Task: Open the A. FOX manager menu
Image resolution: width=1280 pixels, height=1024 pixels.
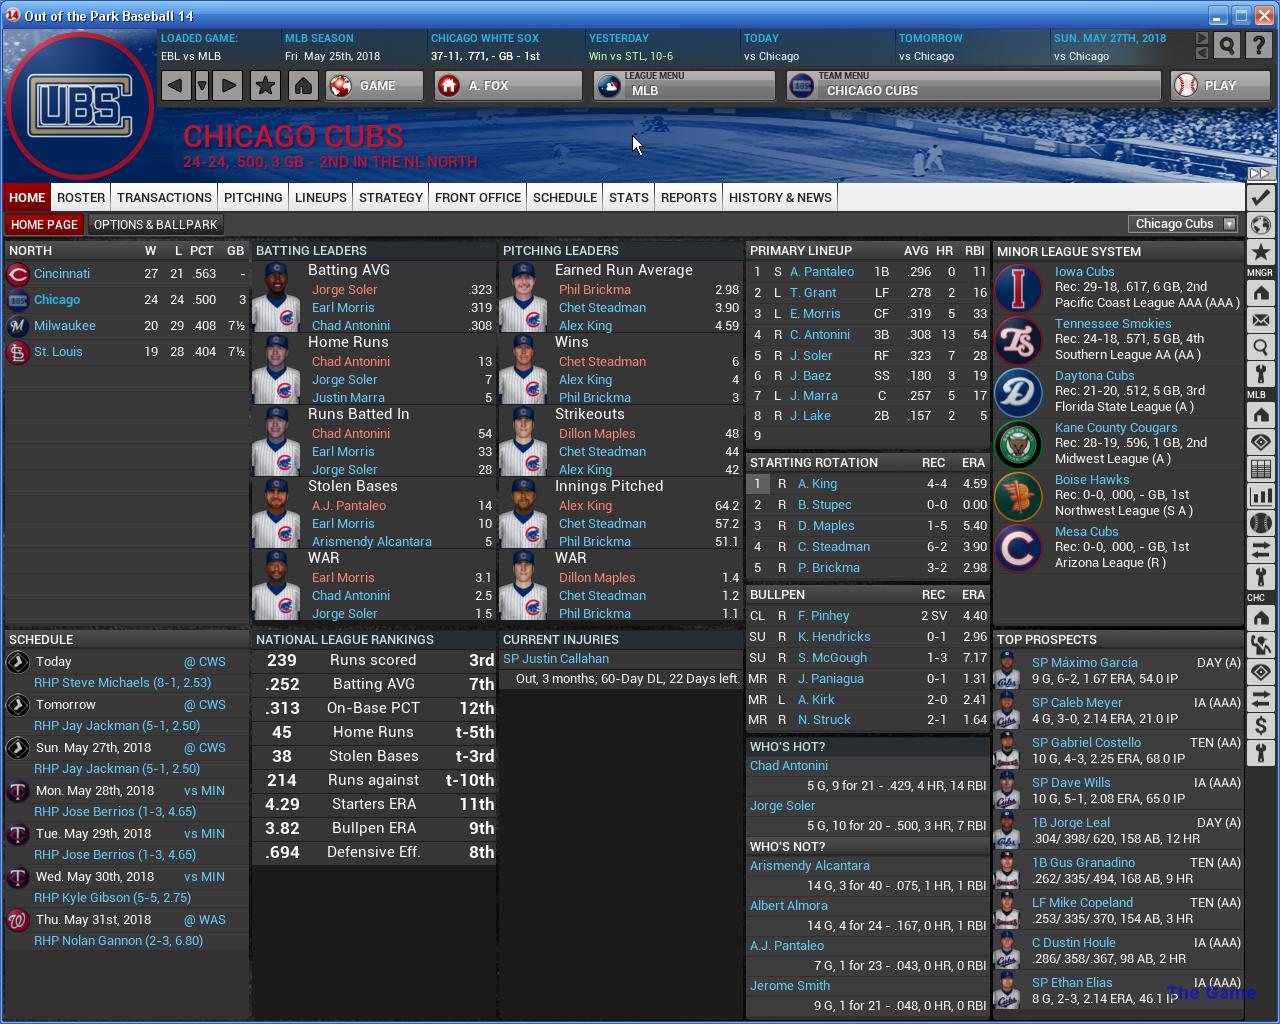Action: 508,86
